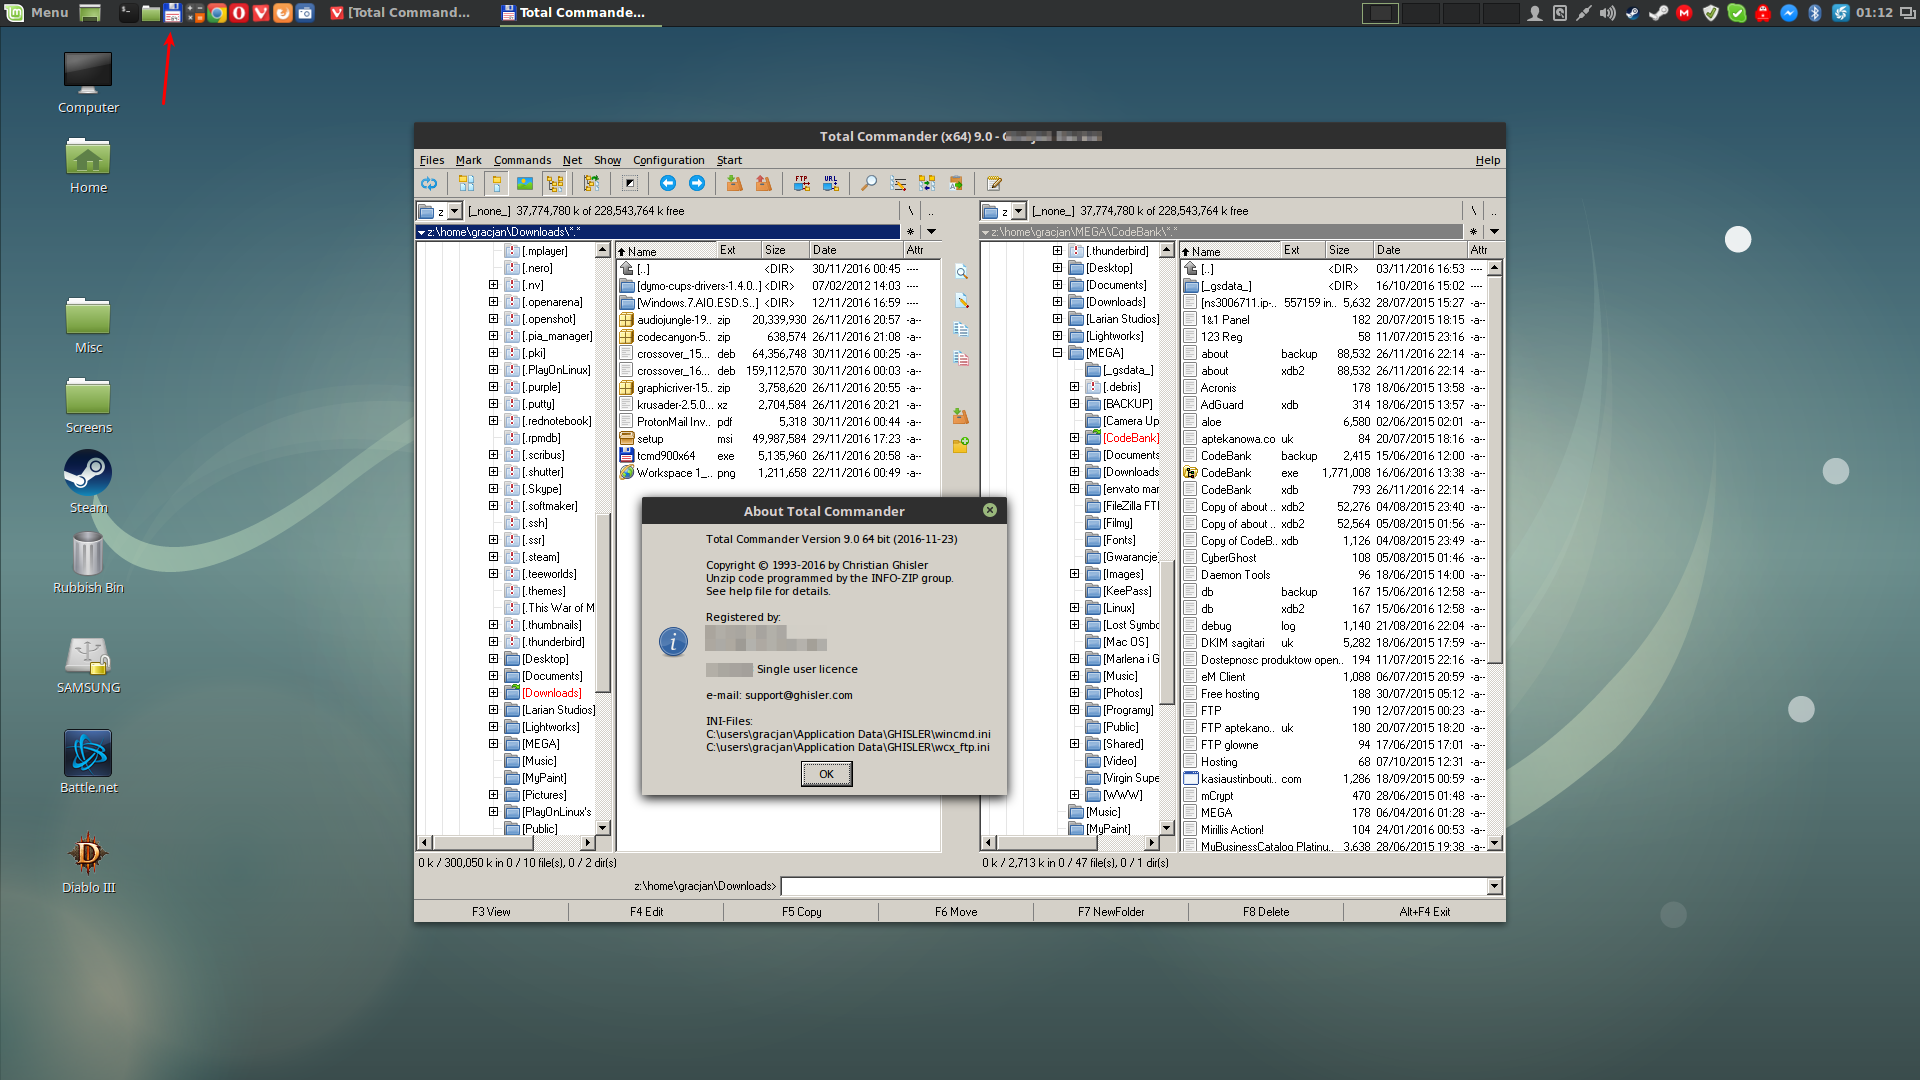Open the URL new FTP connection icon
This screenshot has width=1920, height=1080.
pos(831,183)
